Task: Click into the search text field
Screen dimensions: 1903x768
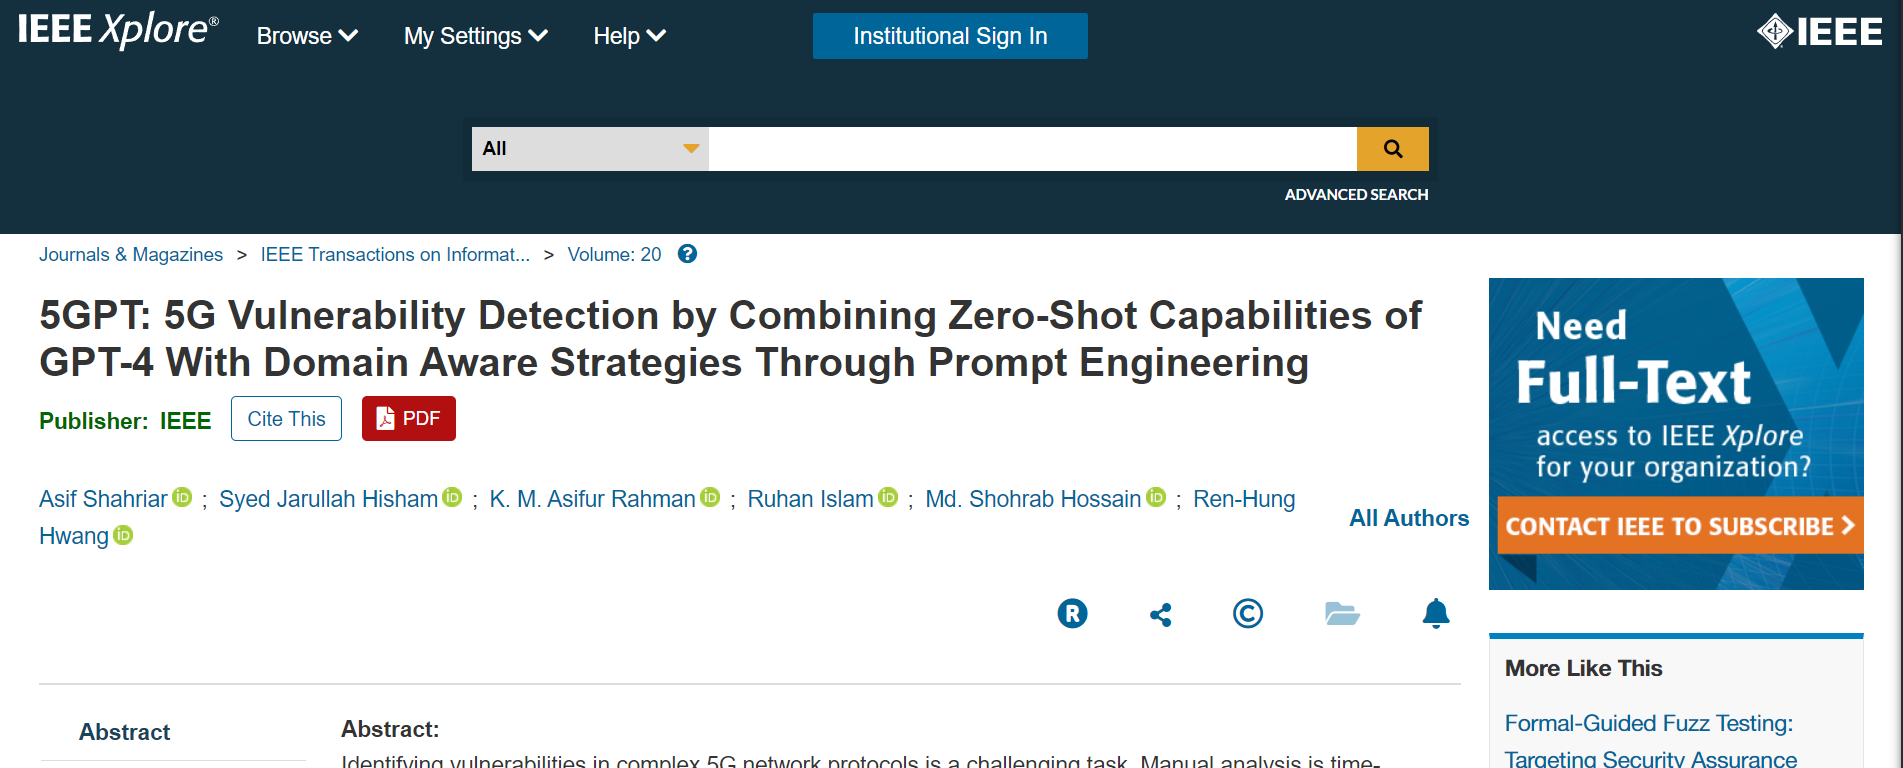Action: 1032,149
